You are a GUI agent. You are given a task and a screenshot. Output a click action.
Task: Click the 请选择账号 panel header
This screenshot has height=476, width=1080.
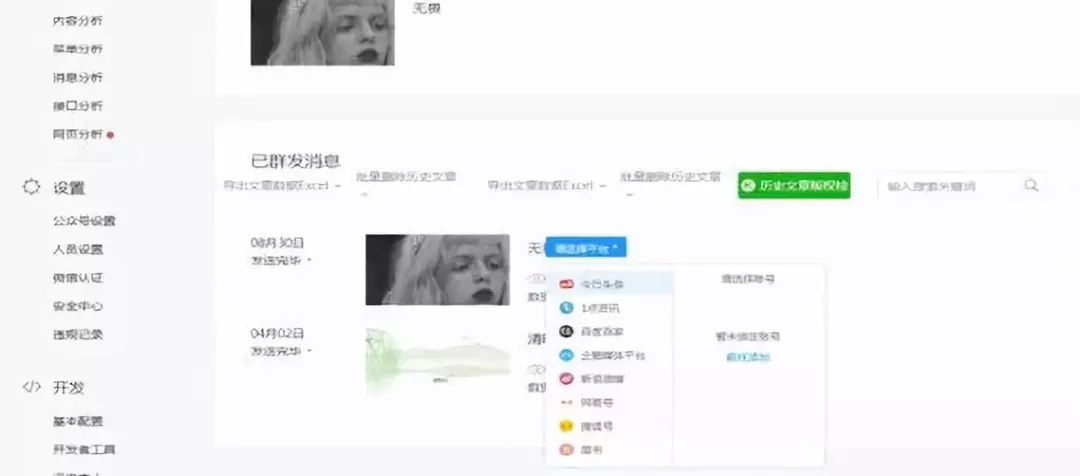click(748, 279)
